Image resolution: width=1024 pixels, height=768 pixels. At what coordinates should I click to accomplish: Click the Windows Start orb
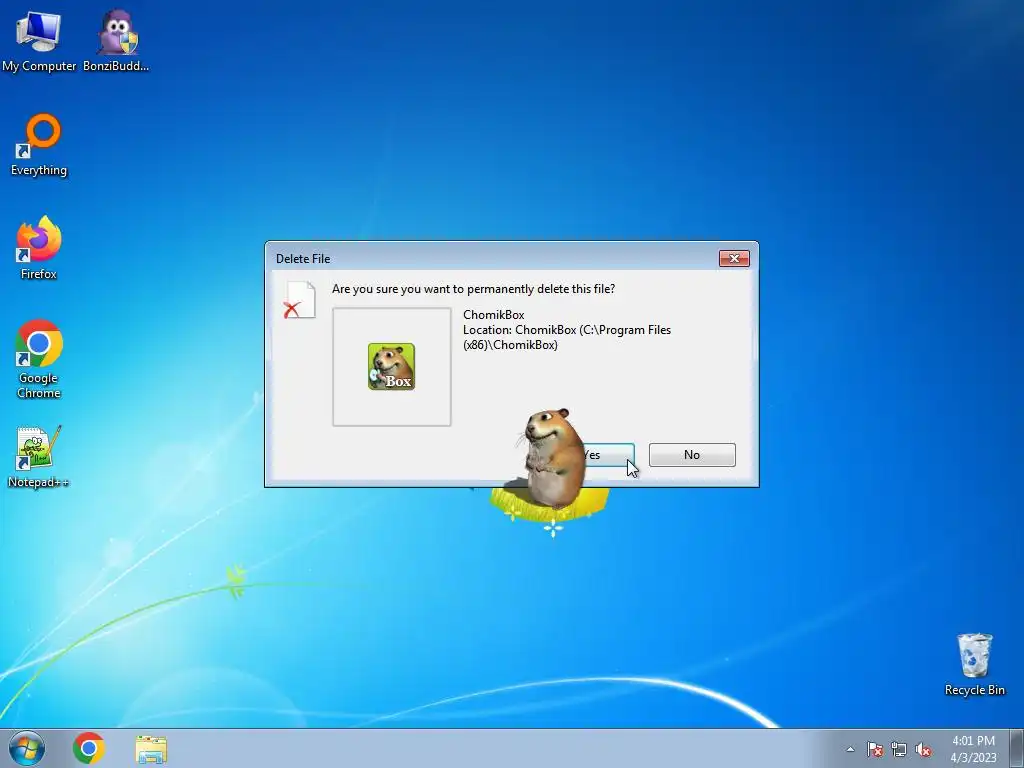tap(27, 748)
